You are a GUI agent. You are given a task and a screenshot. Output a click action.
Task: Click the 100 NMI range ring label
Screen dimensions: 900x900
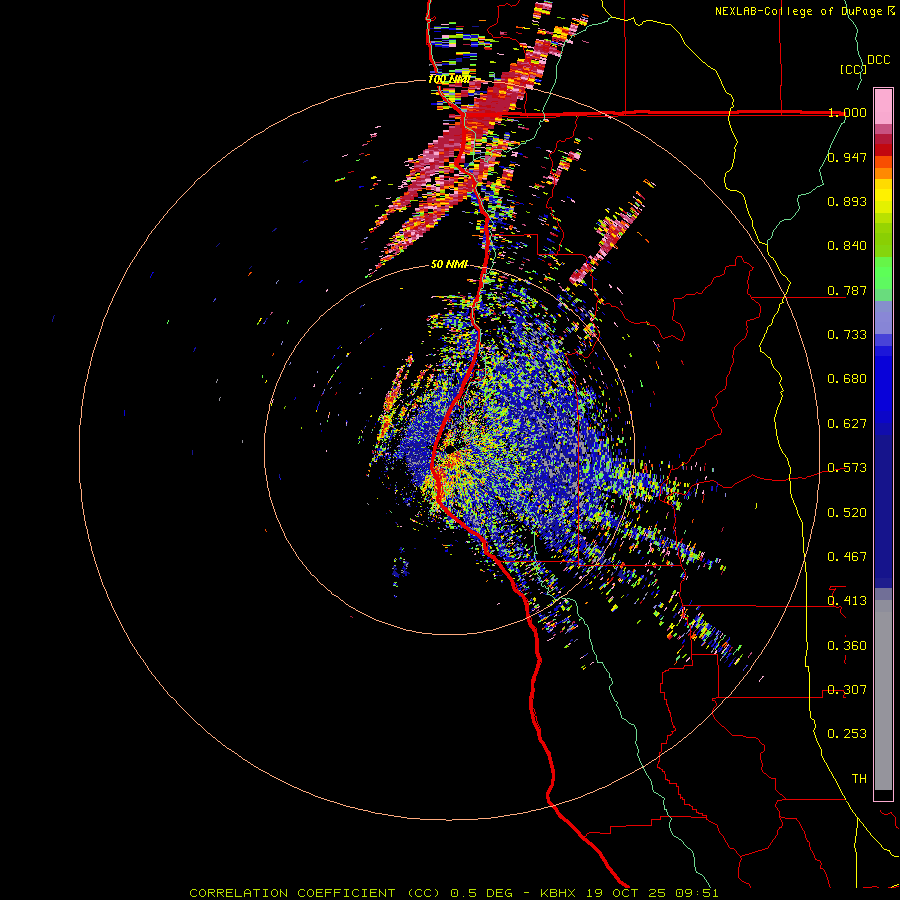pyautogui.click(x=449, y=79)
